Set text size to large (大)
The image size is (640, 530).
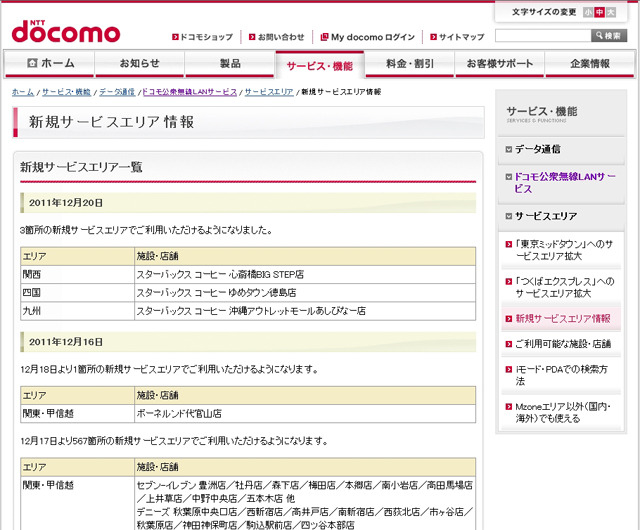611,12
